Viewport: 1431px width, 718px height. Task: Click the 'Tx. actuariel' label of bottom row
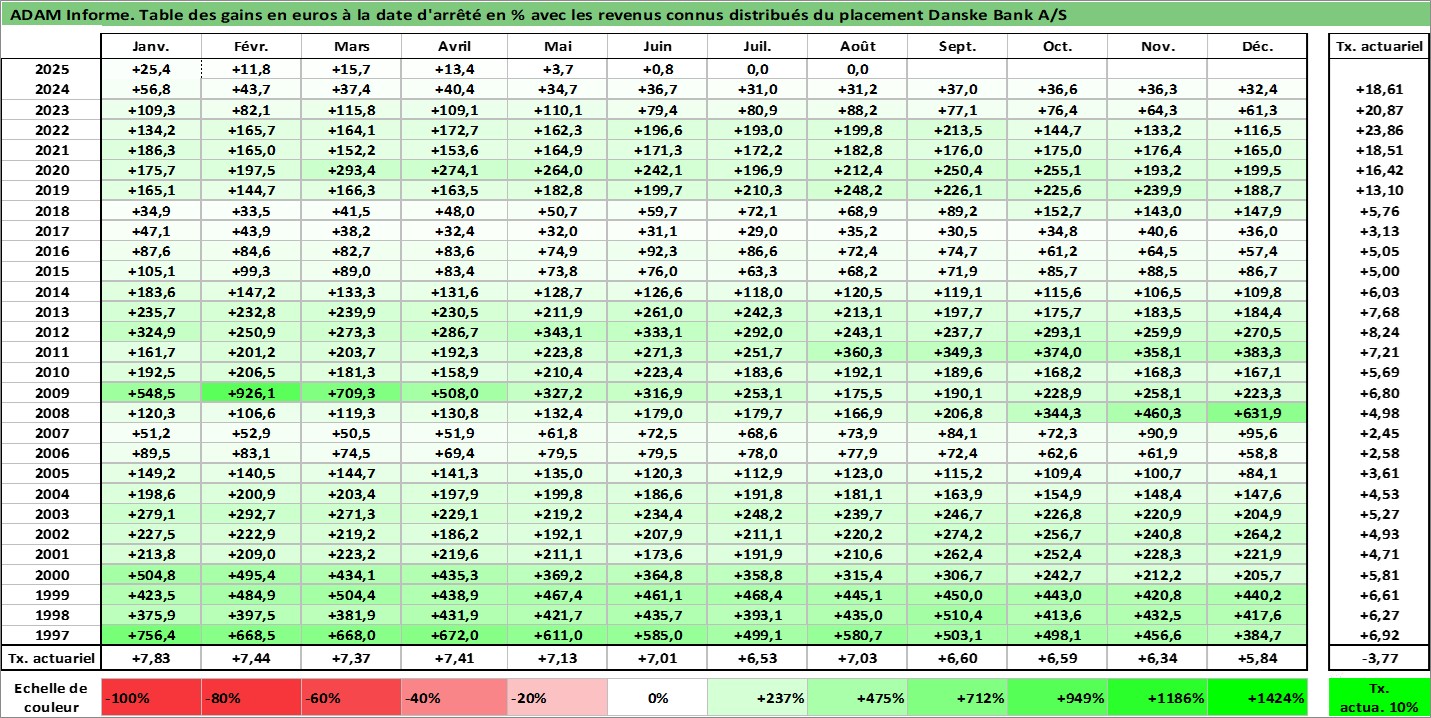[51, 658]
